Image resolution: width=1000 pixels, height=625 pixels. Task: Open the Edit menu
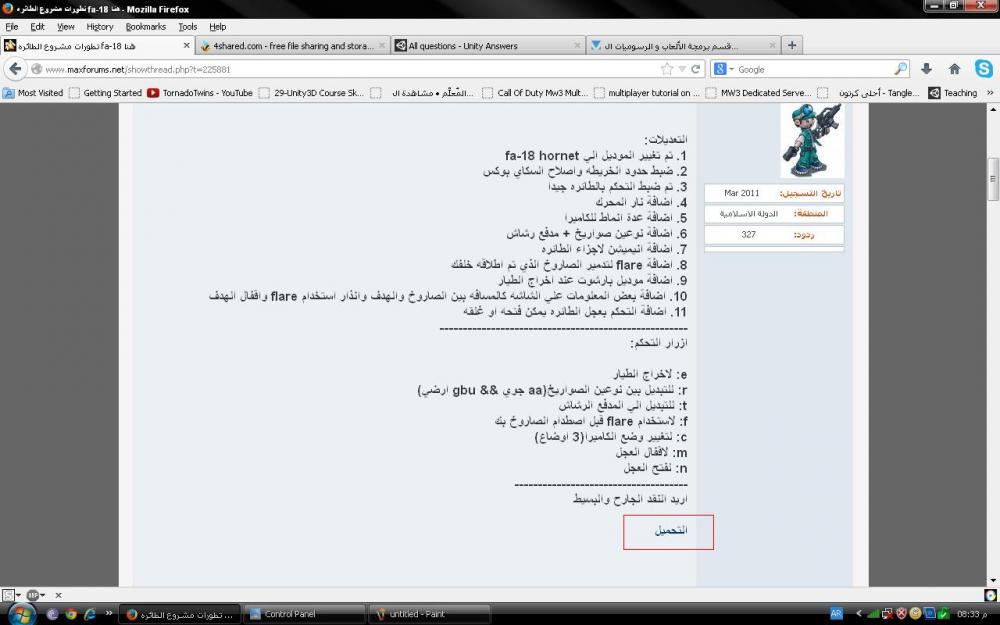[x=38, y=27]
